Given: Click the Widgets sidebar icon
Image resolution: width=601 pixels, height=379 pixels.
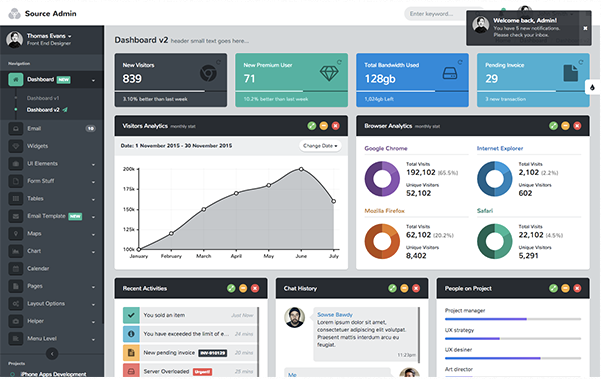Looking at the screenshot, I should tap(16, 146).
